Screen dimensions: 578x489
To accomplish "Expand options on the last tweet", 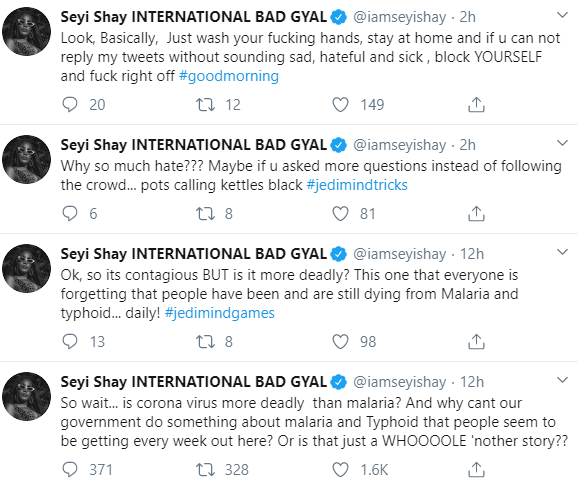I will [x=562, y=380].
